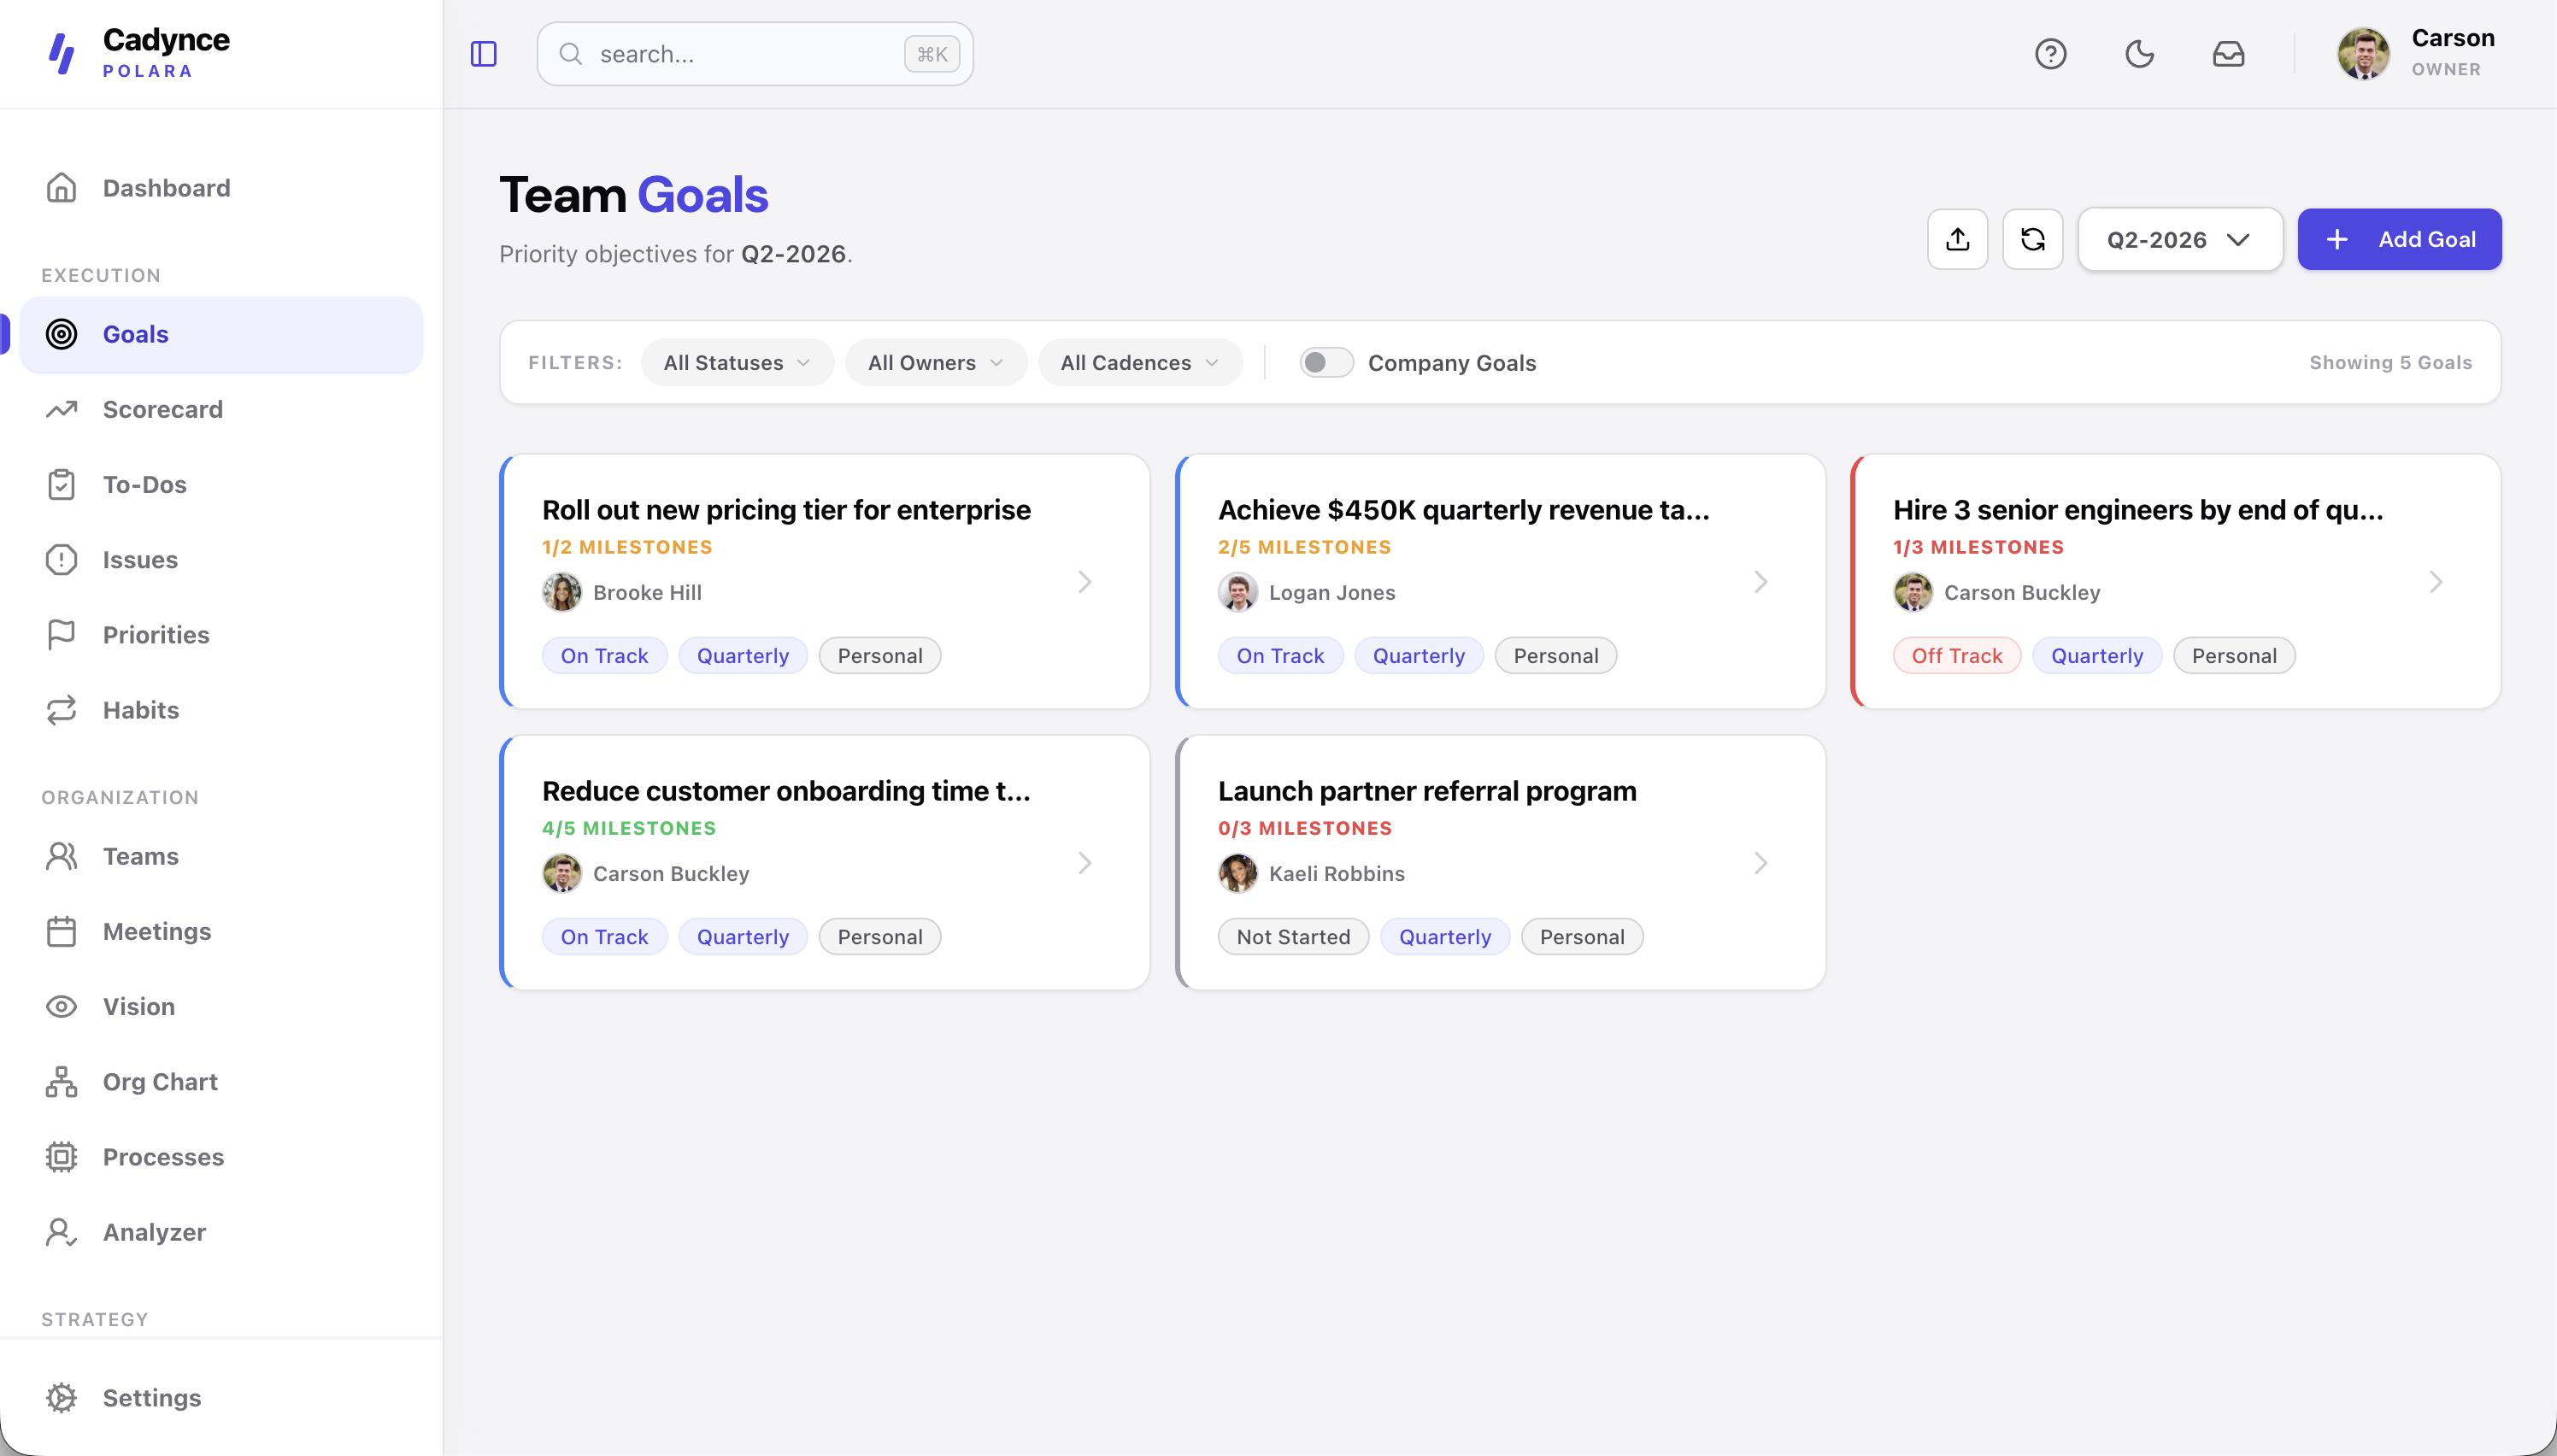Screen dimensions: 2557x1456
Task: Open the All Owners filter dropdown
Action: pyautogui.click(x=935, y=362)
